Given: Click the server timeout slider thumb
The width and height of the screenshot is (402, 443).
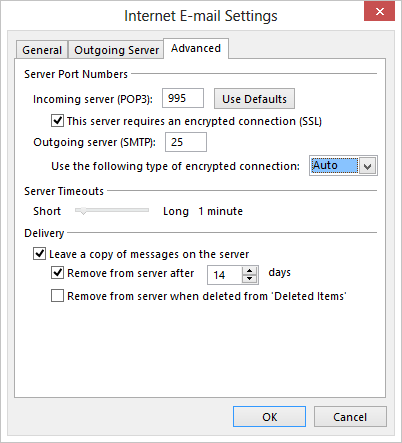Looking at the screenshot, I should pyautogui.click(x=83, y=211).
